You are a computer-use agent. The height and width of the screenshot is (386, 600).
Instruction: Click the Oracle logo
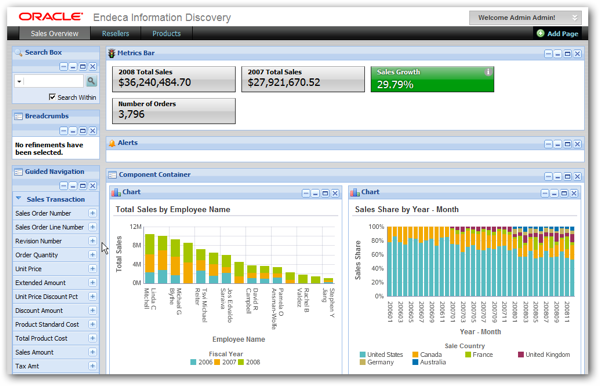click(x=51, y=17)
